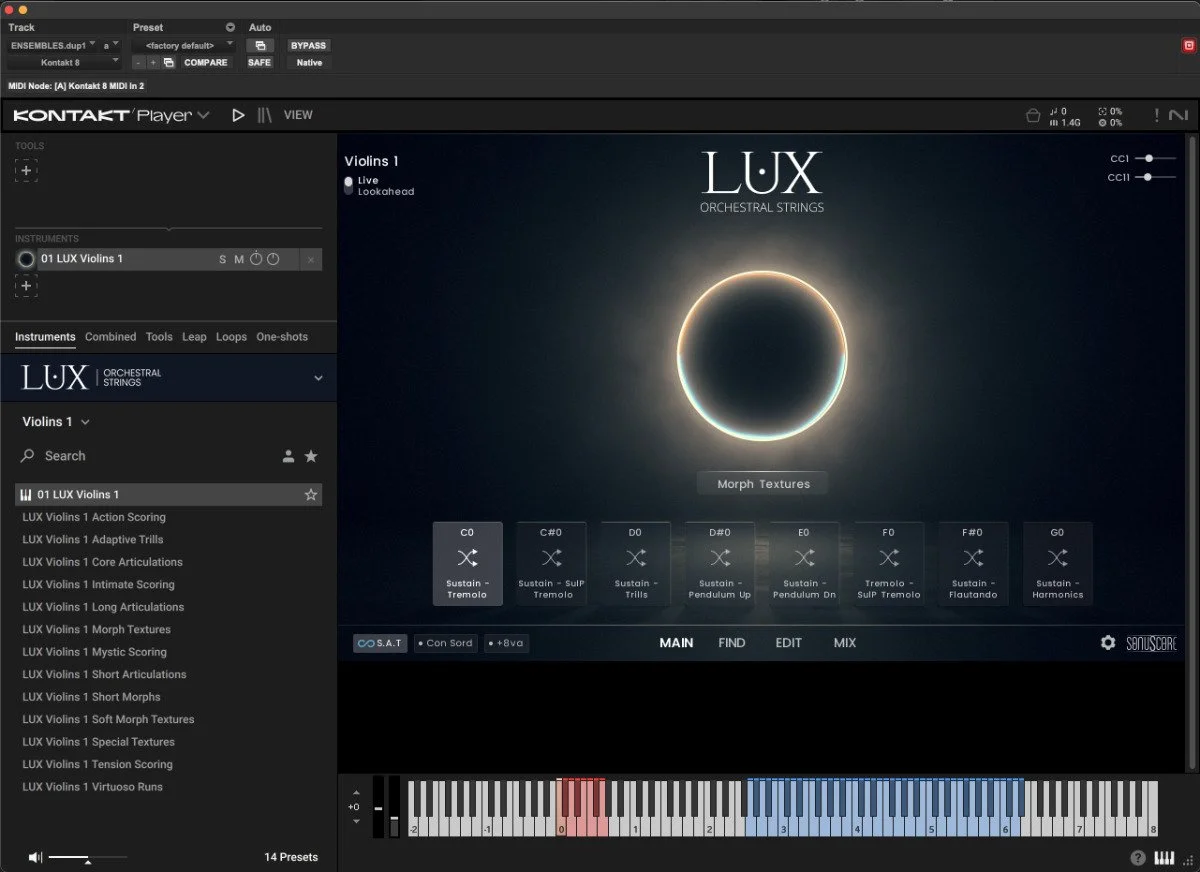Click the star favorite icon beside Search
This screenshot has height=872, width=1200.
point(311,455)
